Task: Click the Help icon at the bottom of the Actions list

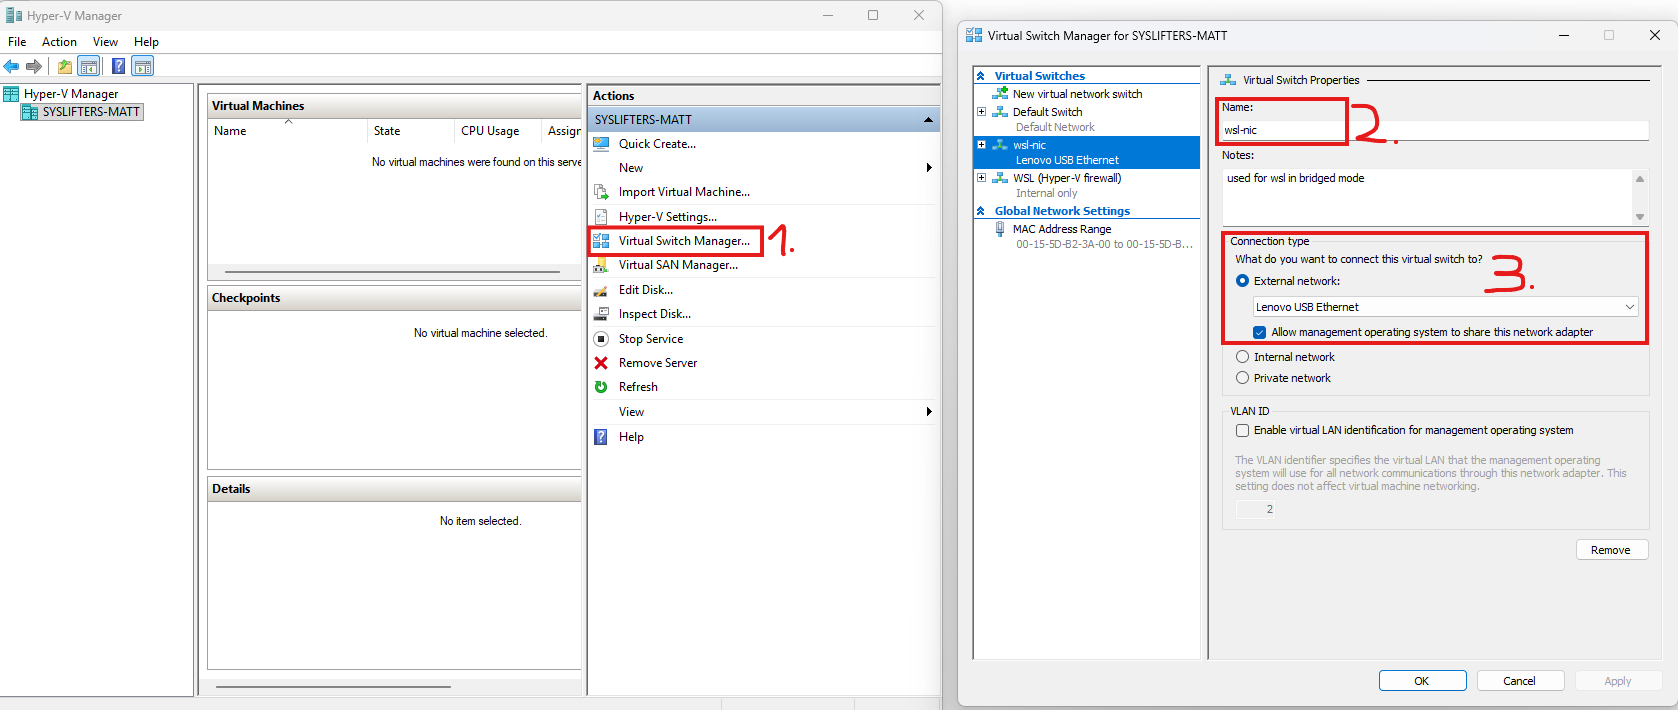Action: point(601,437)
